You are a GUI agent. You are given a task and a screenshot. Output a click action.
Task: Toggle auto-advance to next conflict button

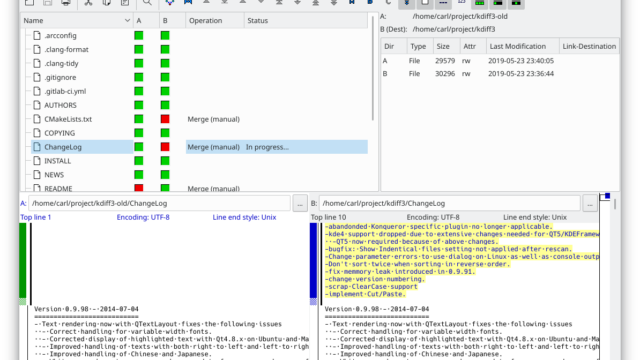407,3
